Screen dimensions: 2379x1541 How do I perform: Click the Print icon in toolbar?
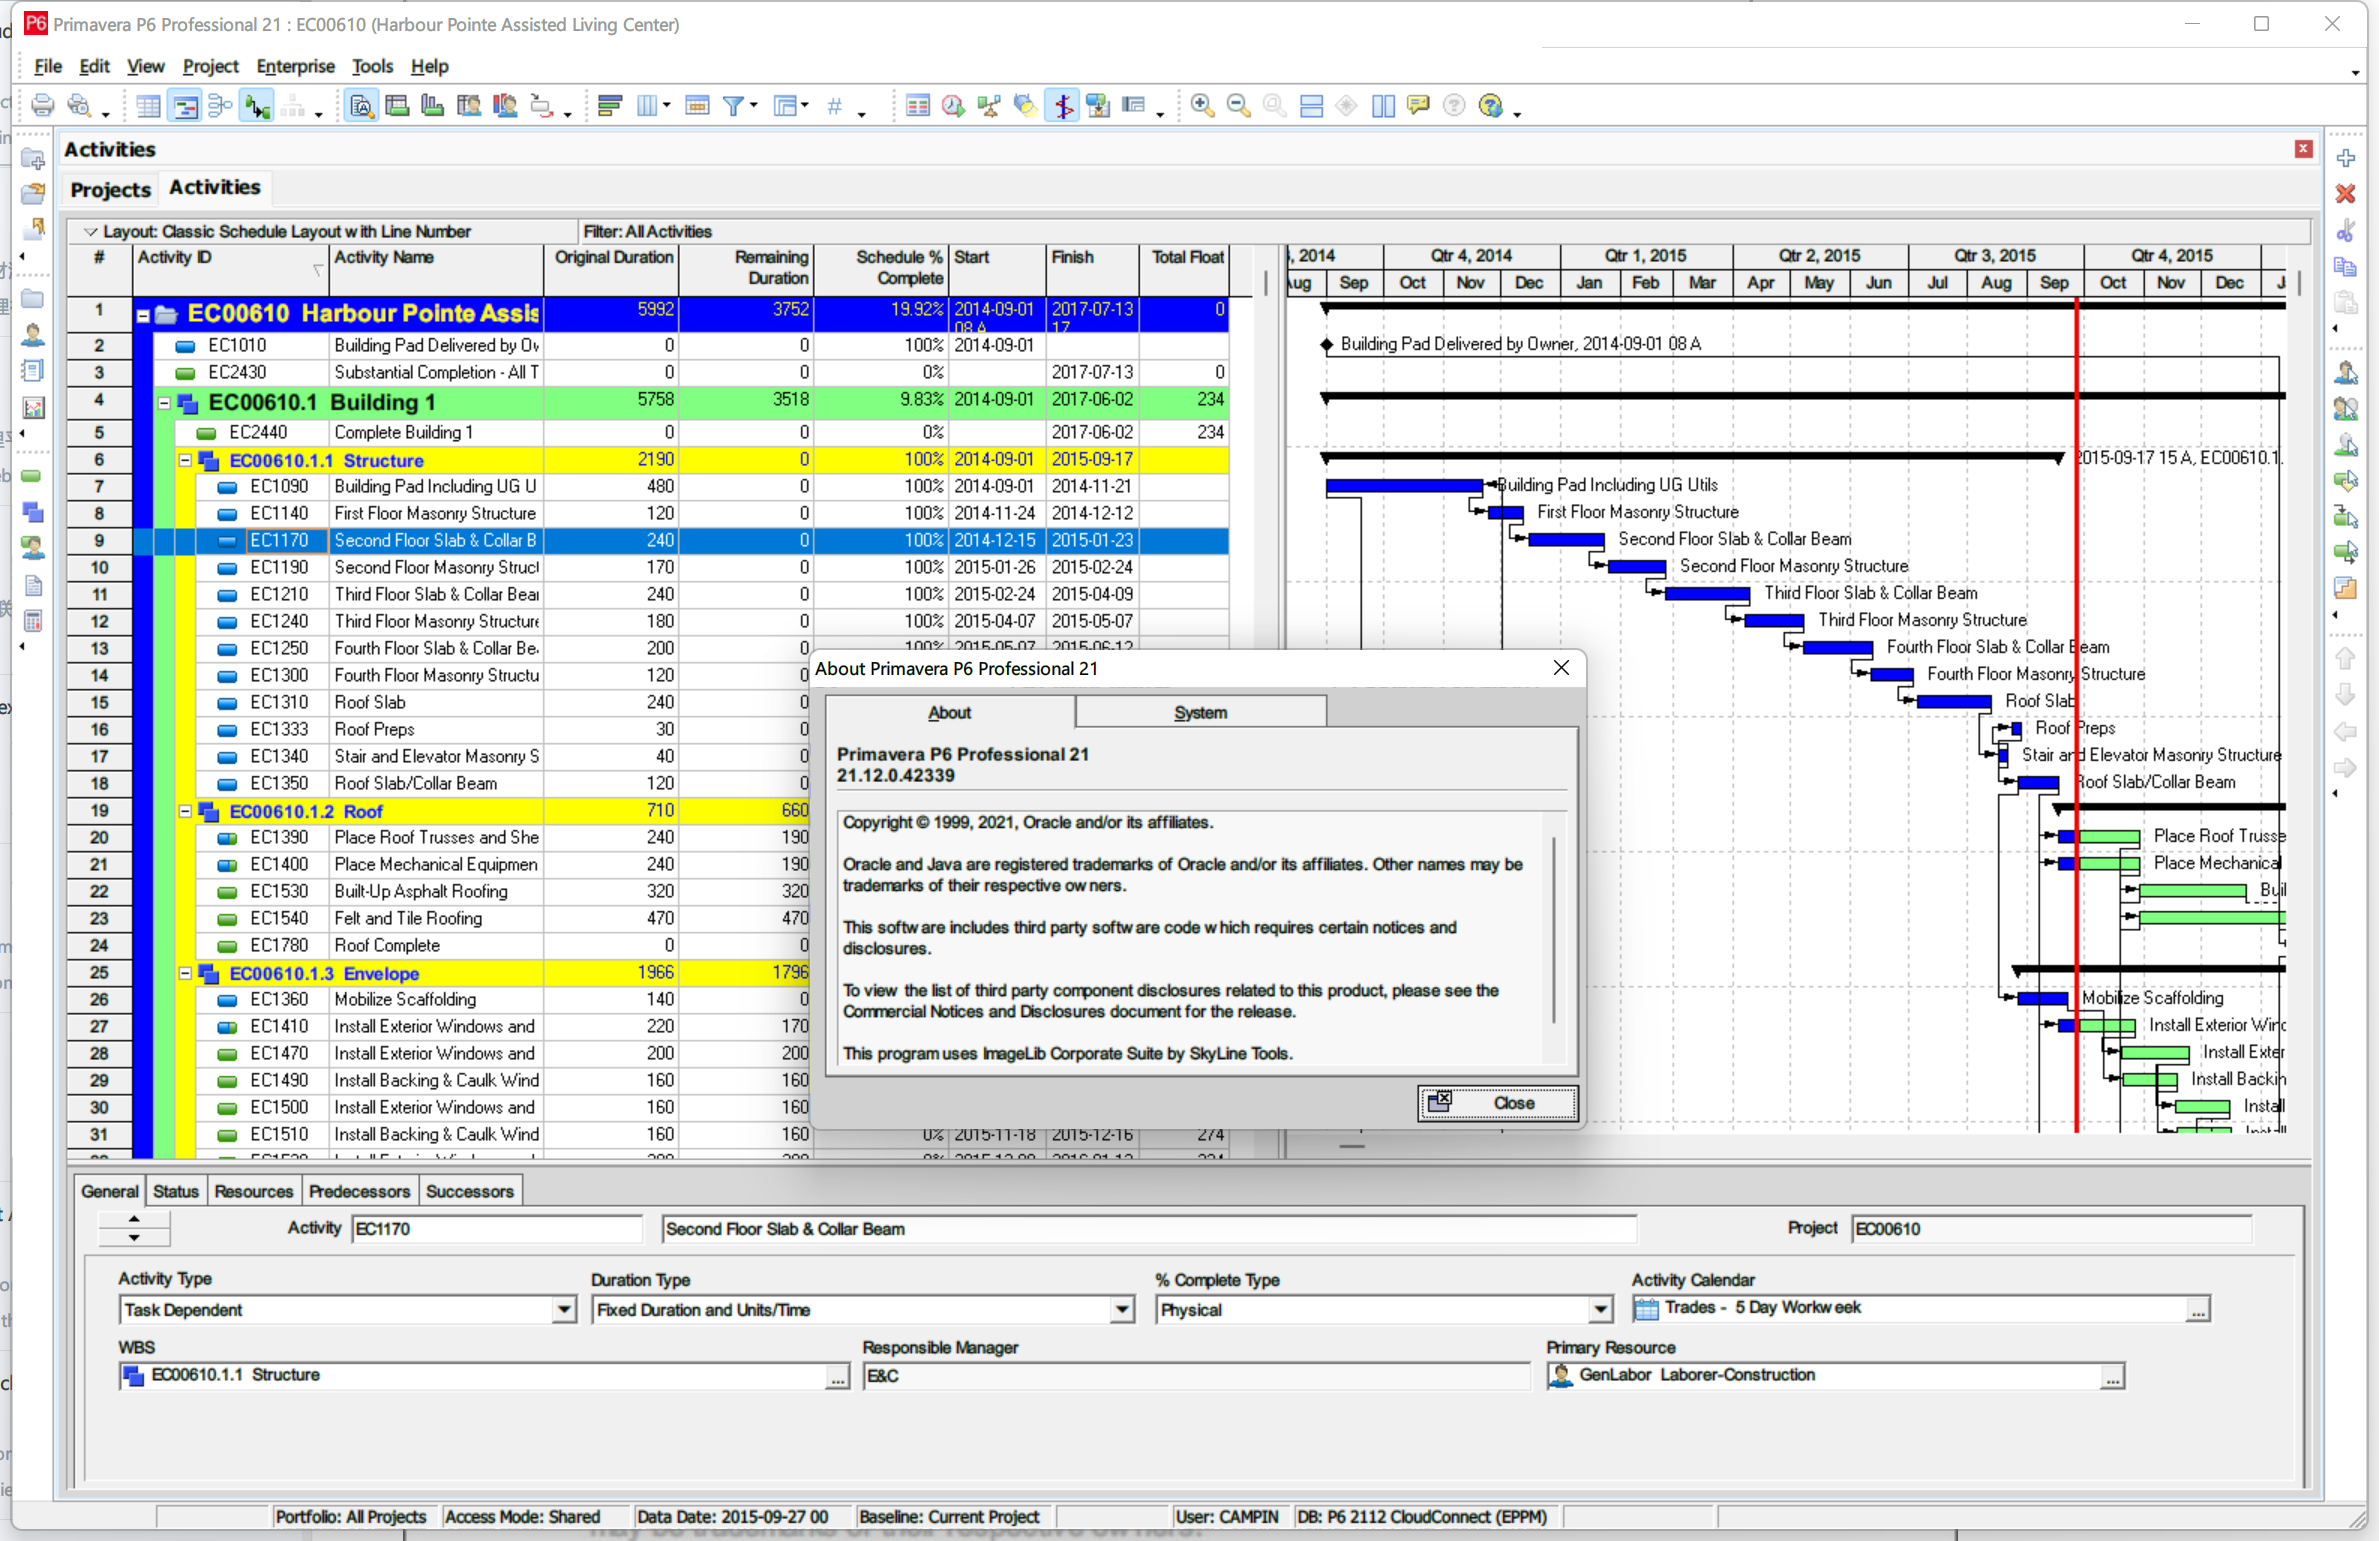click(x=42, y=106)
